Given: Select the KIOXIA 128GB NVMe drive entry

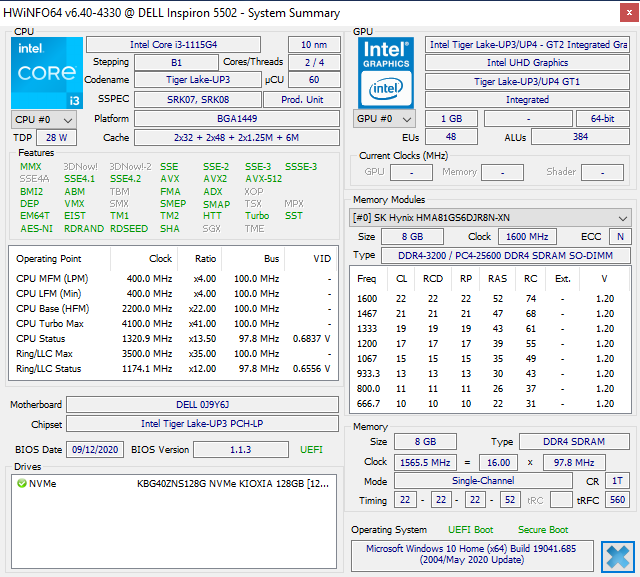Looking at the screenshot, I should point(230,484).
